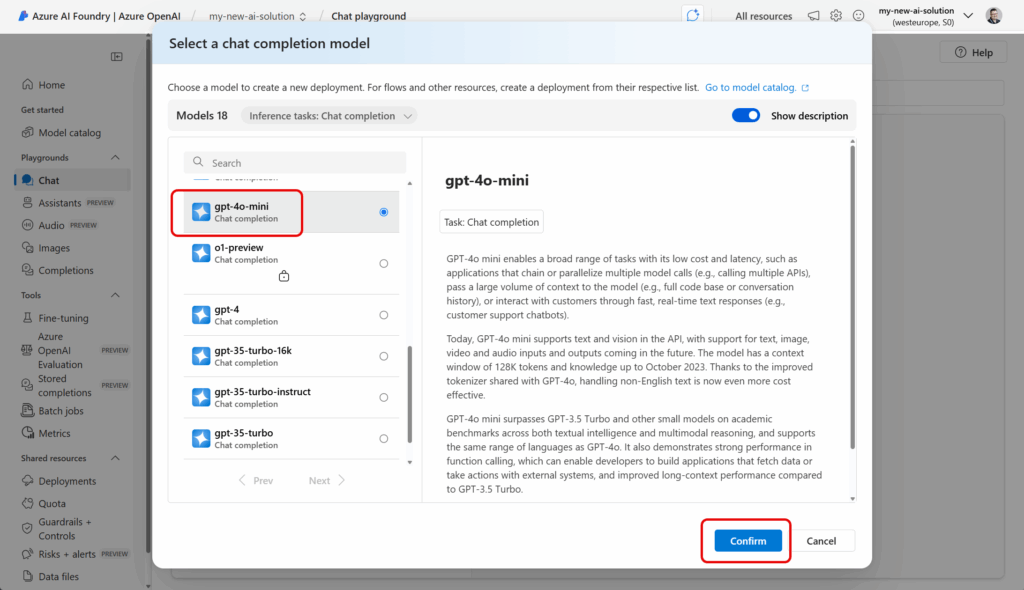Click the Fine-tuning flask icon
Viewport: 1024px width, 590px height.
click(x=27, y=318)
